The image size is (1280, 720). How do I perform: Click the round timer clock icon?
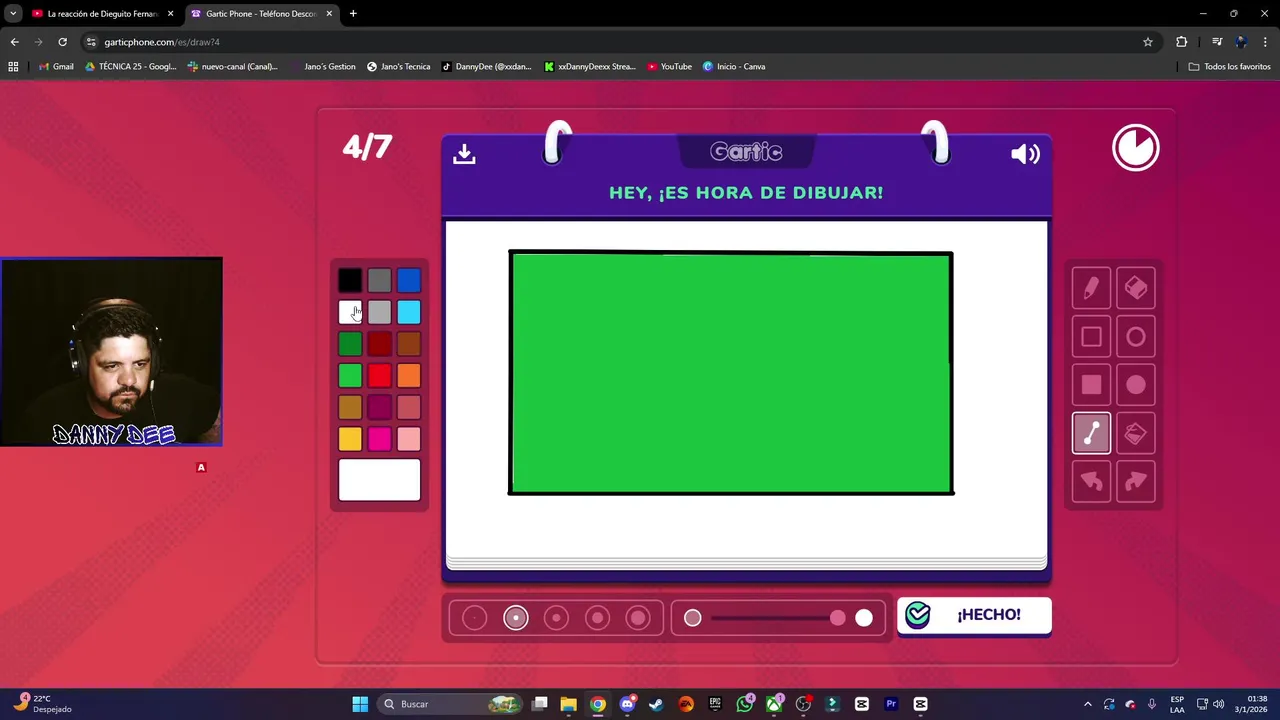(x=1136, y=148)
